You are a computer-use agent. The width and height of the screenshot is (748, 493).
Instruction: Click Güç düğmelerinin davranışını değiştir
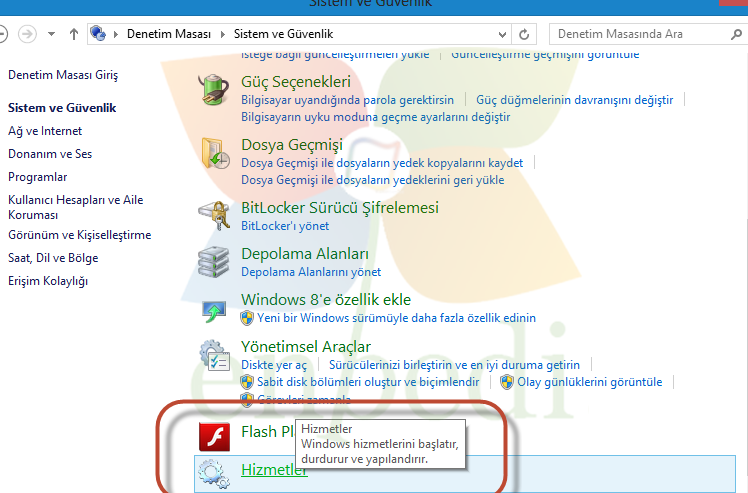point(574,100)
